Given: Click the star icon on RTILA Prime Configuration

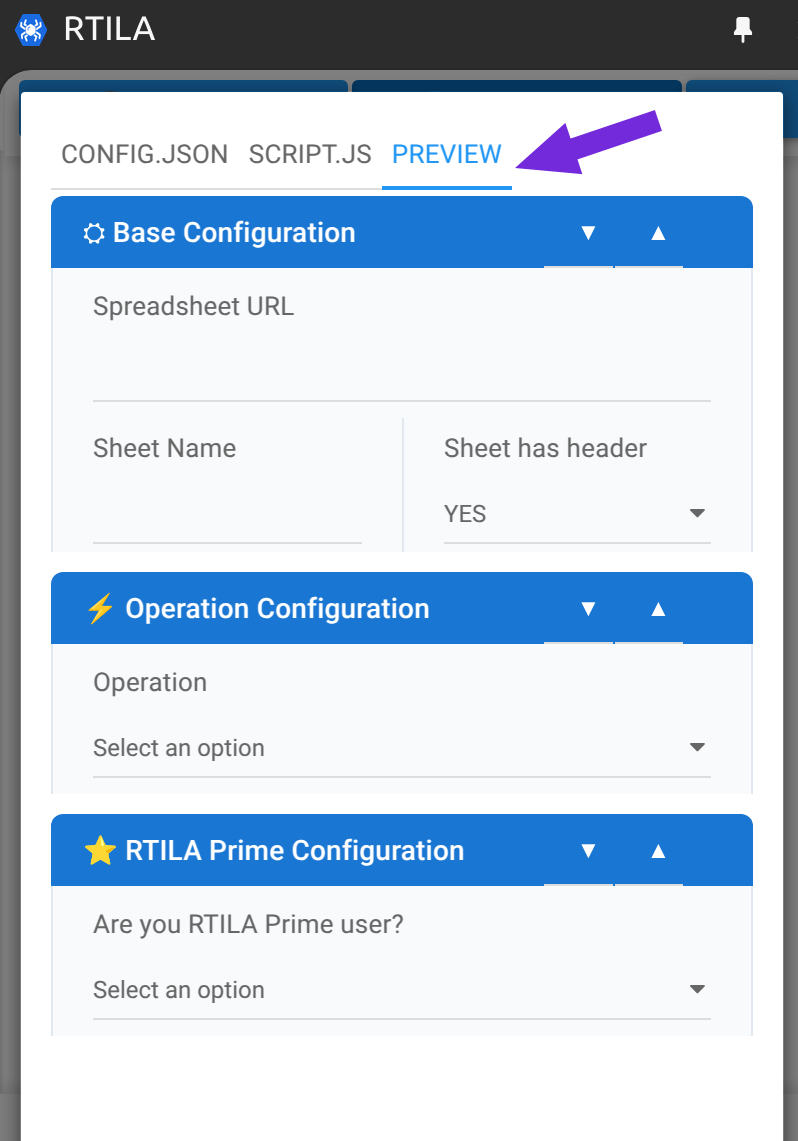Looking at the screenshot, I should click(100, 851).
